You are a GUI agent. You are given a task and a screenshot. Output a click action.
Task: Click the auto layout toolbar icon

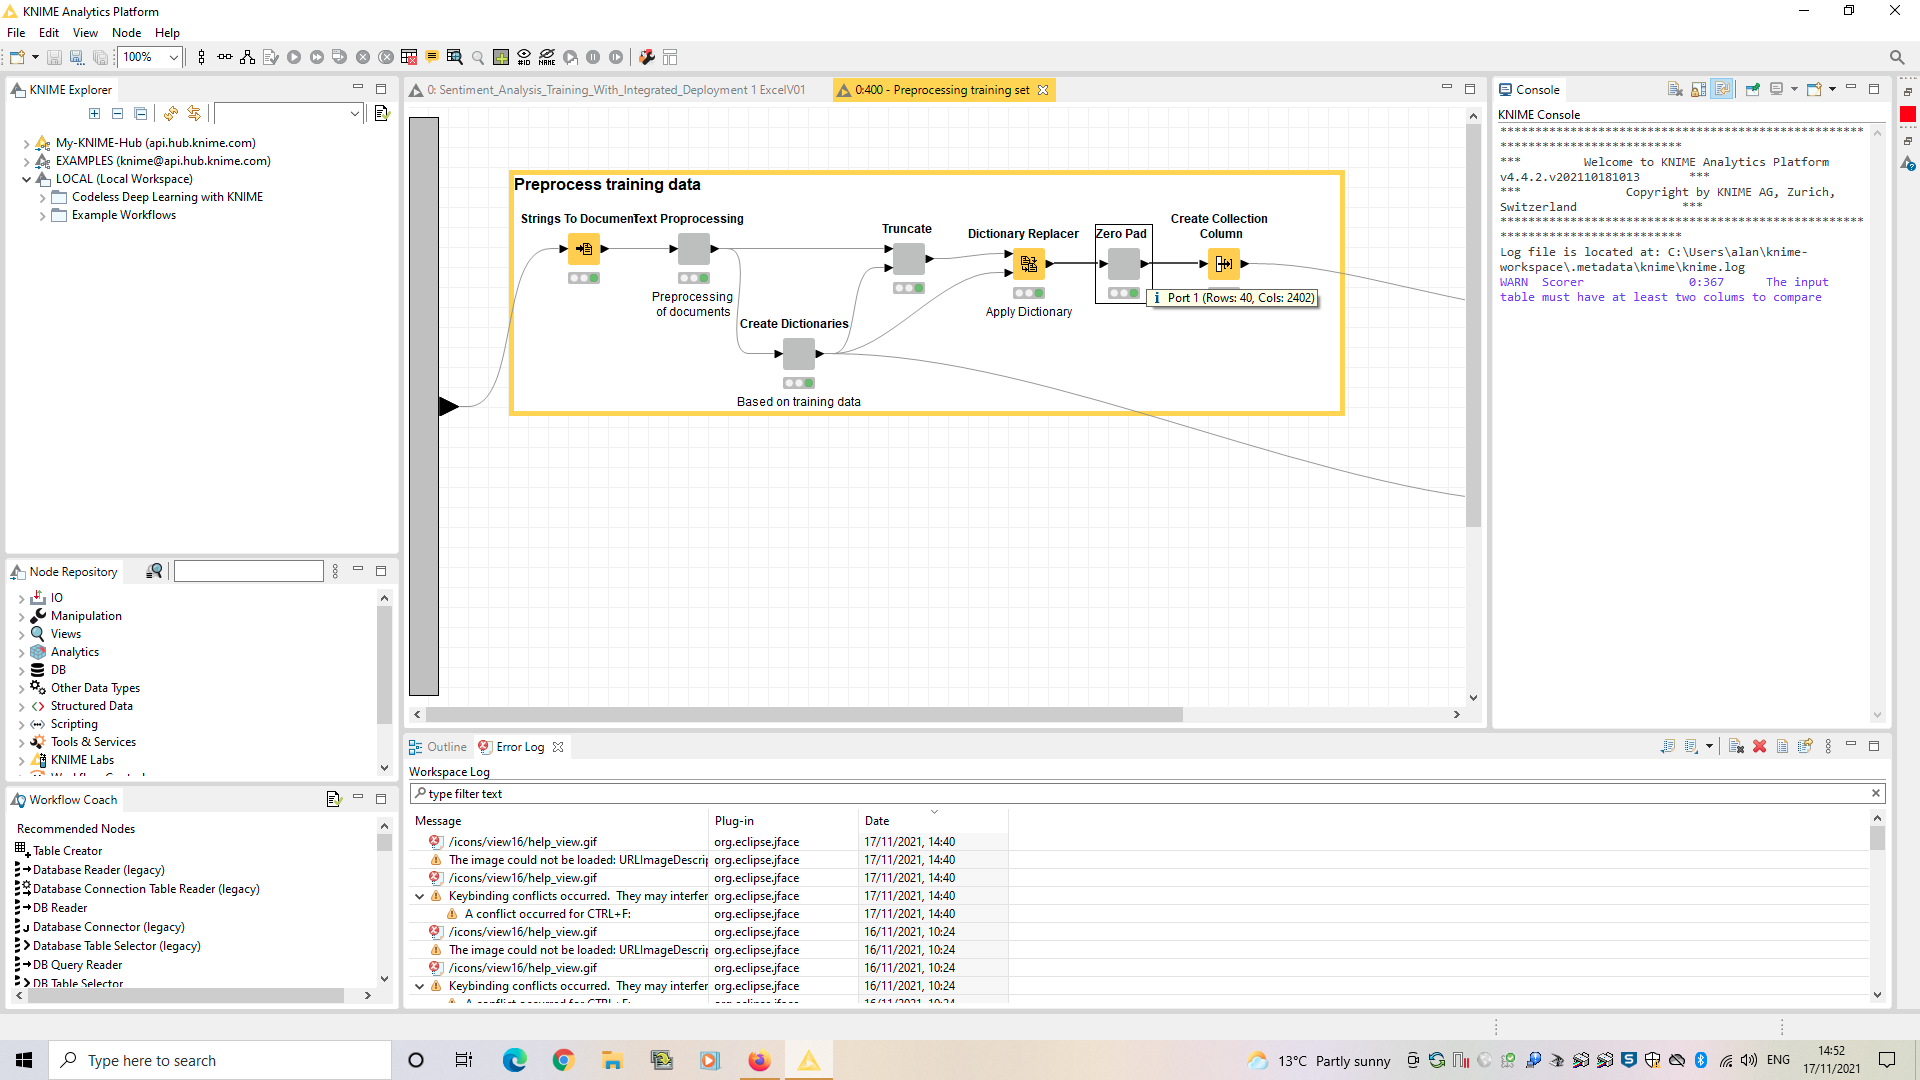pos(247,57)
